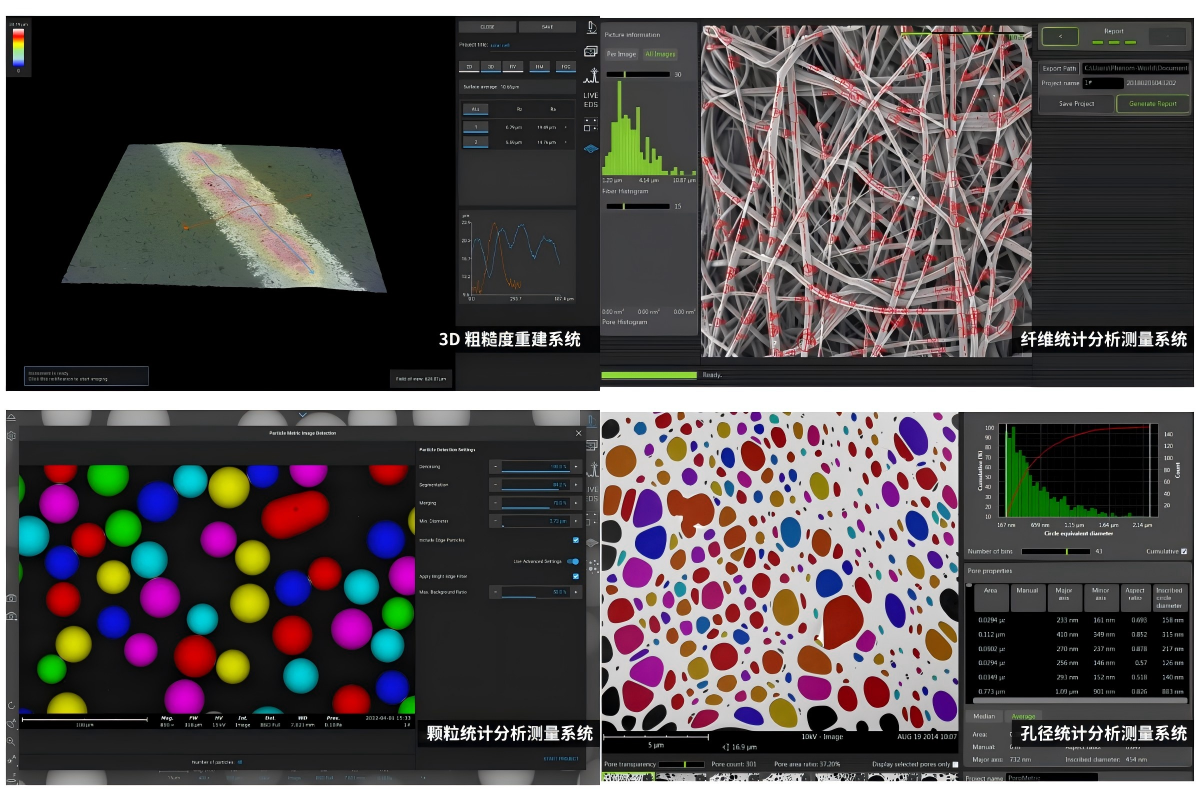Click the zoom magnifier icon on left sidebar

coord(11,741)
